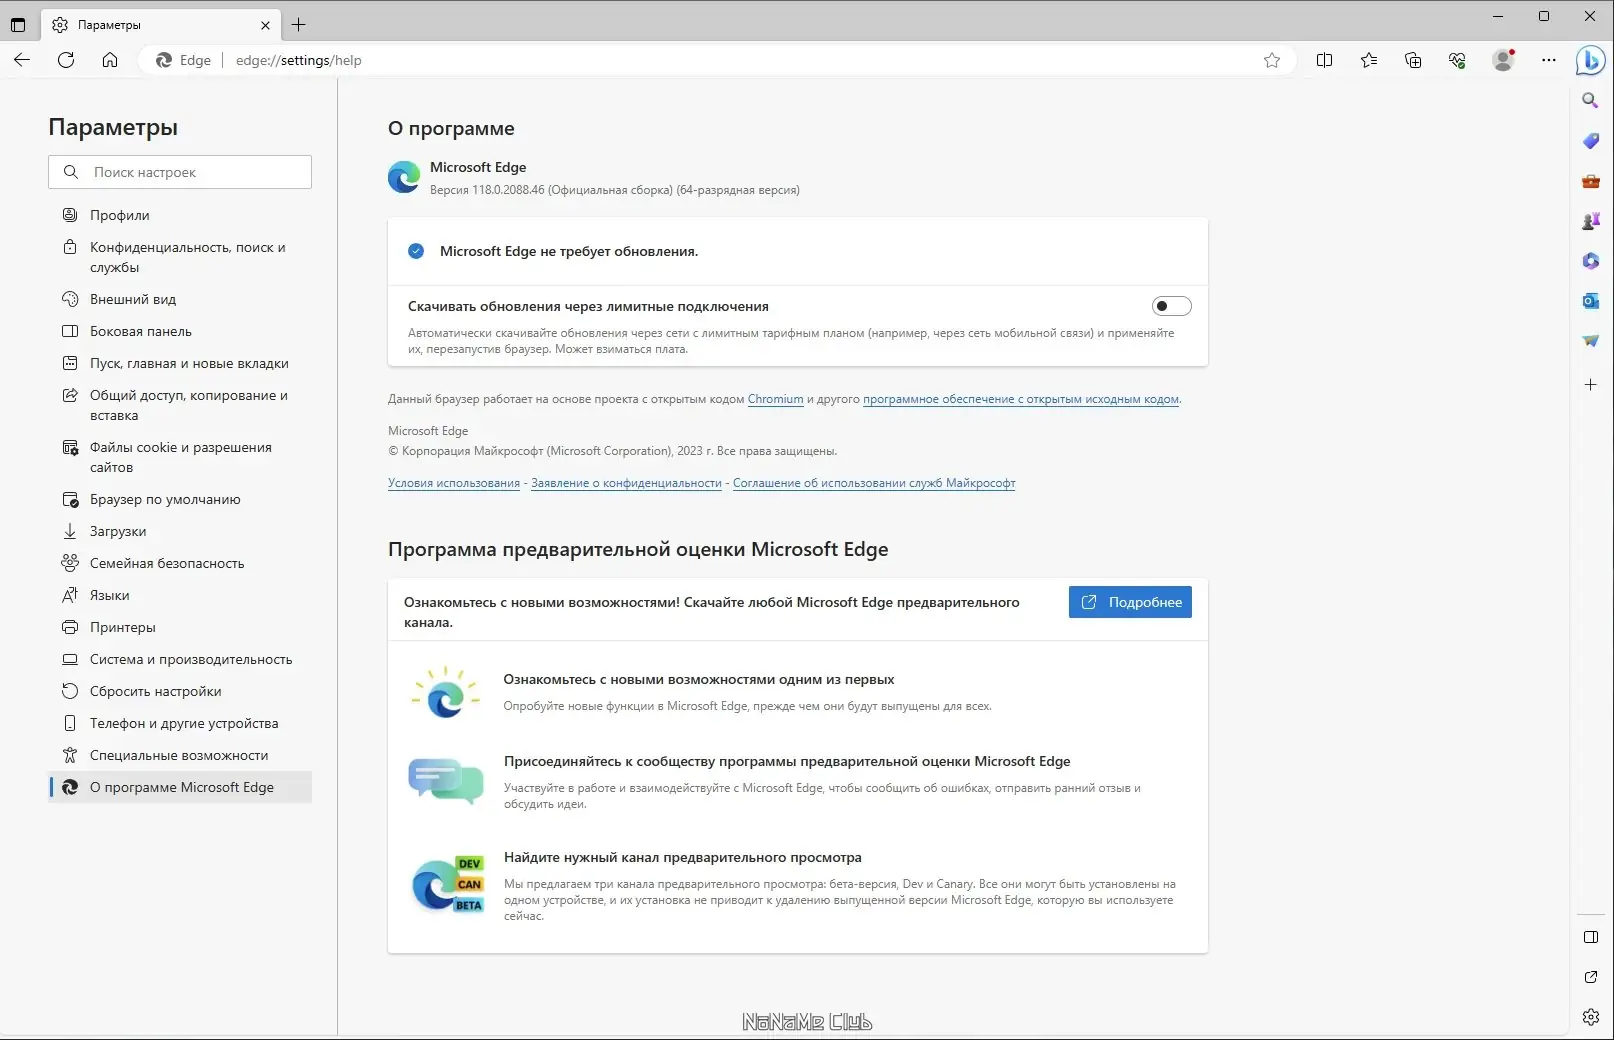The image size is (1614, 1040).
Task: Click the Edge site info chip in address bar
Action: click(184, 60)
